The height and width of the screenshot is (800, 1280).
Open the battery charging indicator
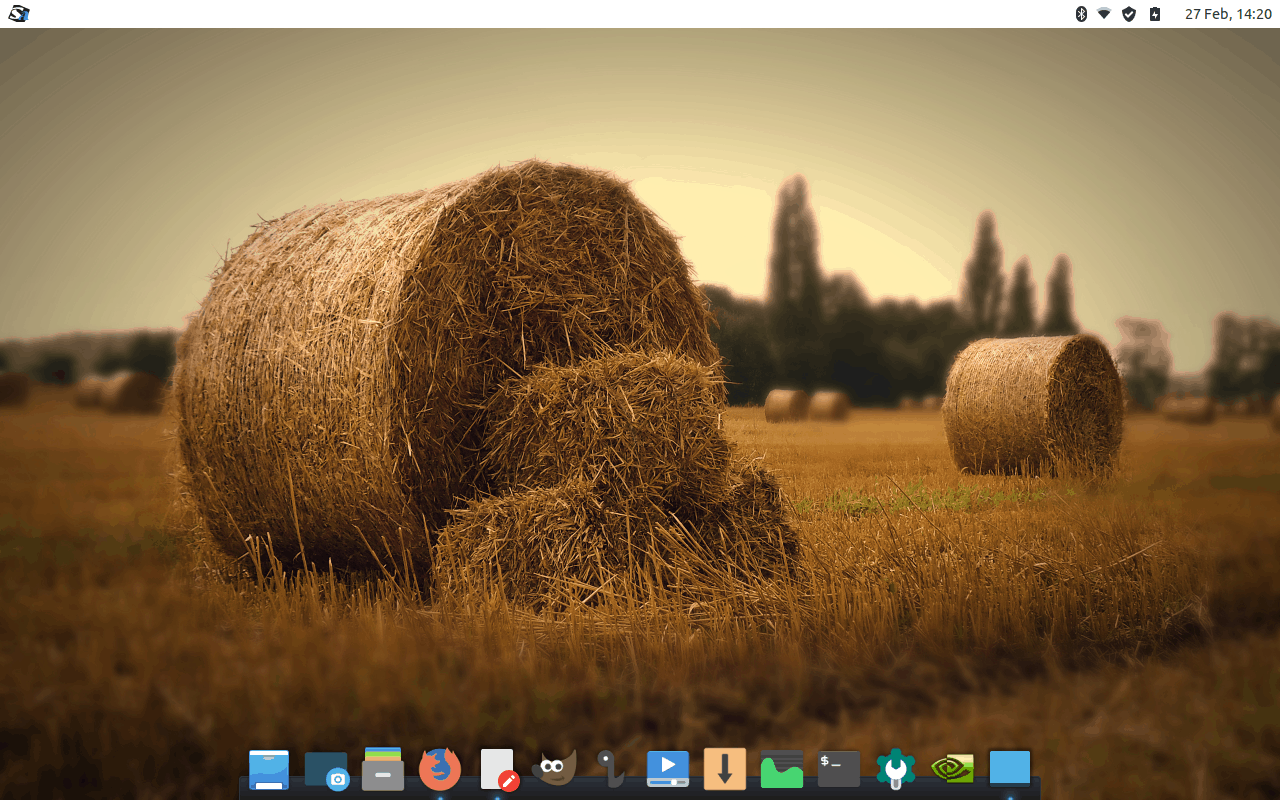coord(1155,14)
